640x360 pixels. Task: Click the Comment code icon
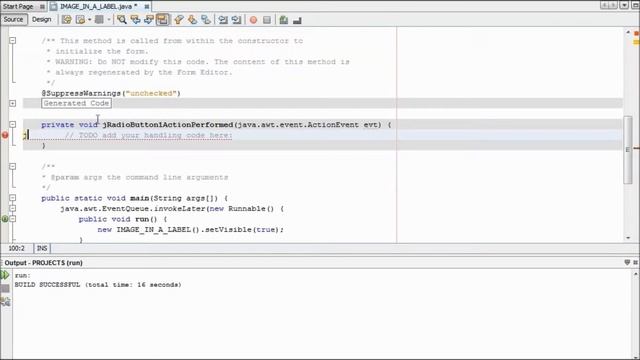point(284,20)
